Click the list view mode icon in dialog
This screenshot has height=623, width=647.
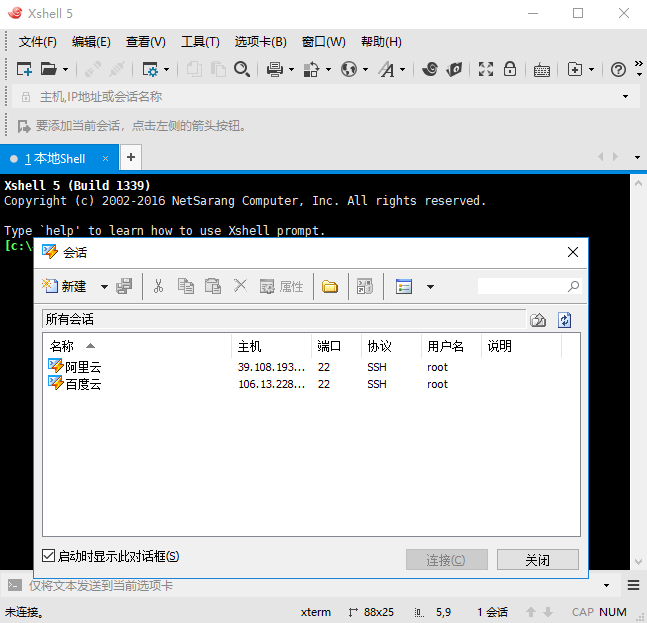[x=404, y=286]
